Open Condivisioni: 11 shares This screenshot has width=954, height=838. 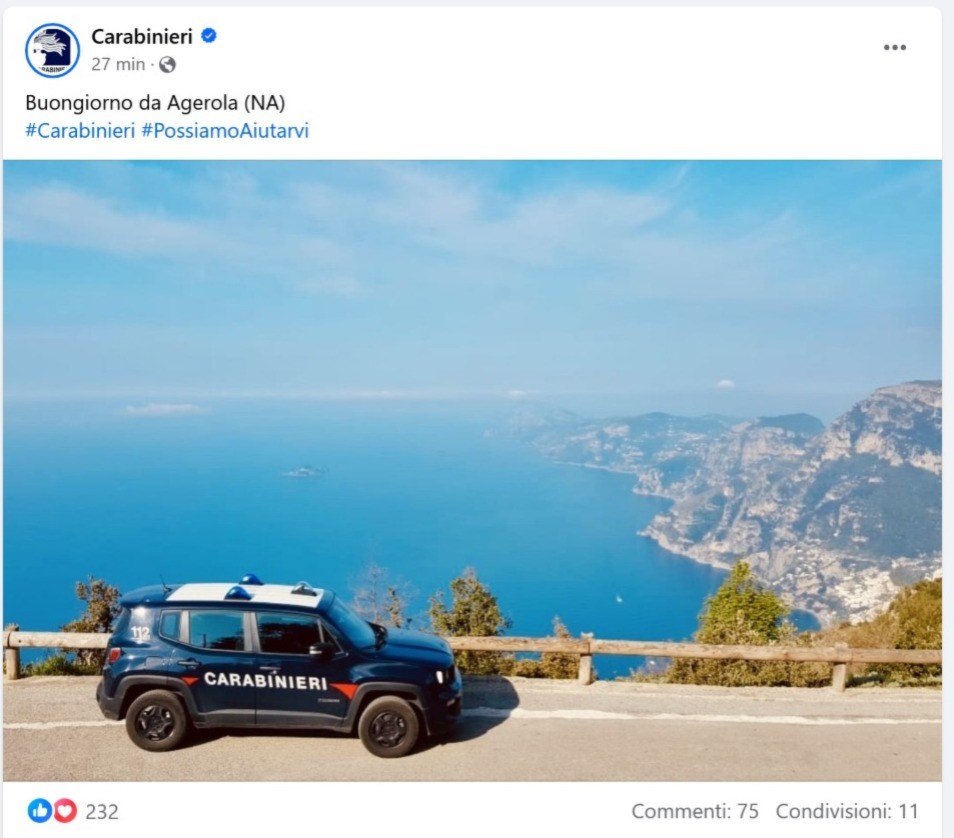click(x=846, y=811)
